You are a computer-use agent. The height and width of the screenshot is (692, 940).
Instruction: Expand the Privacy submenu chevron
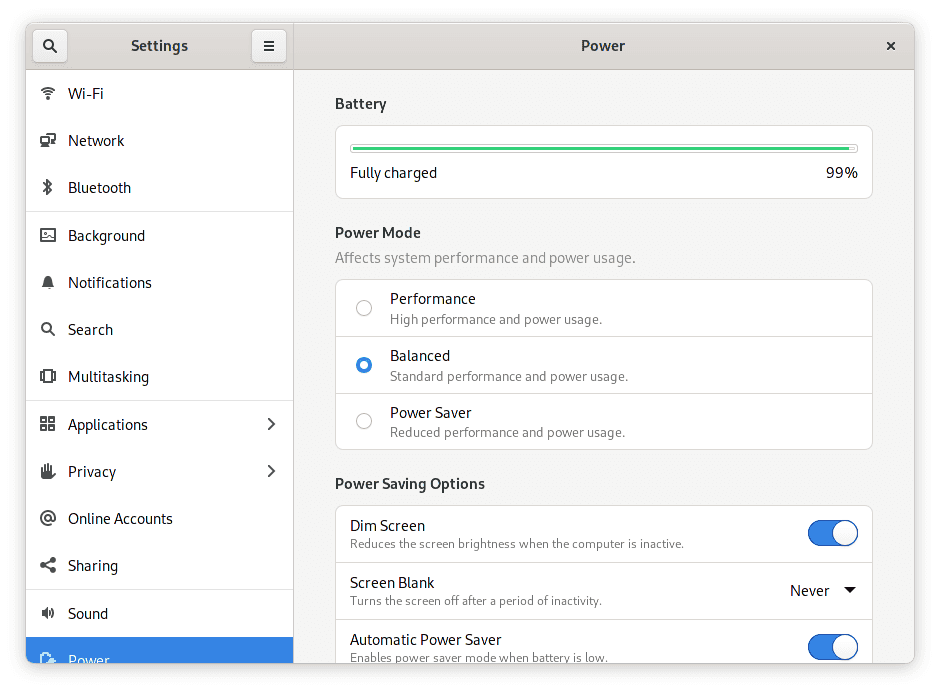pyautogui.click(x=271, y=472)
